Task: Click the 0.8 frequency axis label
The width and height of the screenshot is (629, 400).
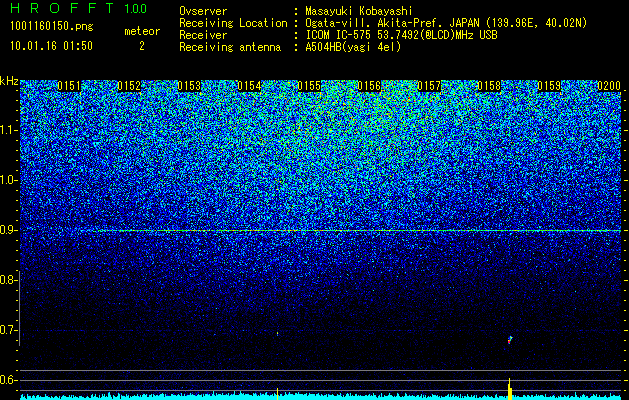Action: (x=8, y=280)
